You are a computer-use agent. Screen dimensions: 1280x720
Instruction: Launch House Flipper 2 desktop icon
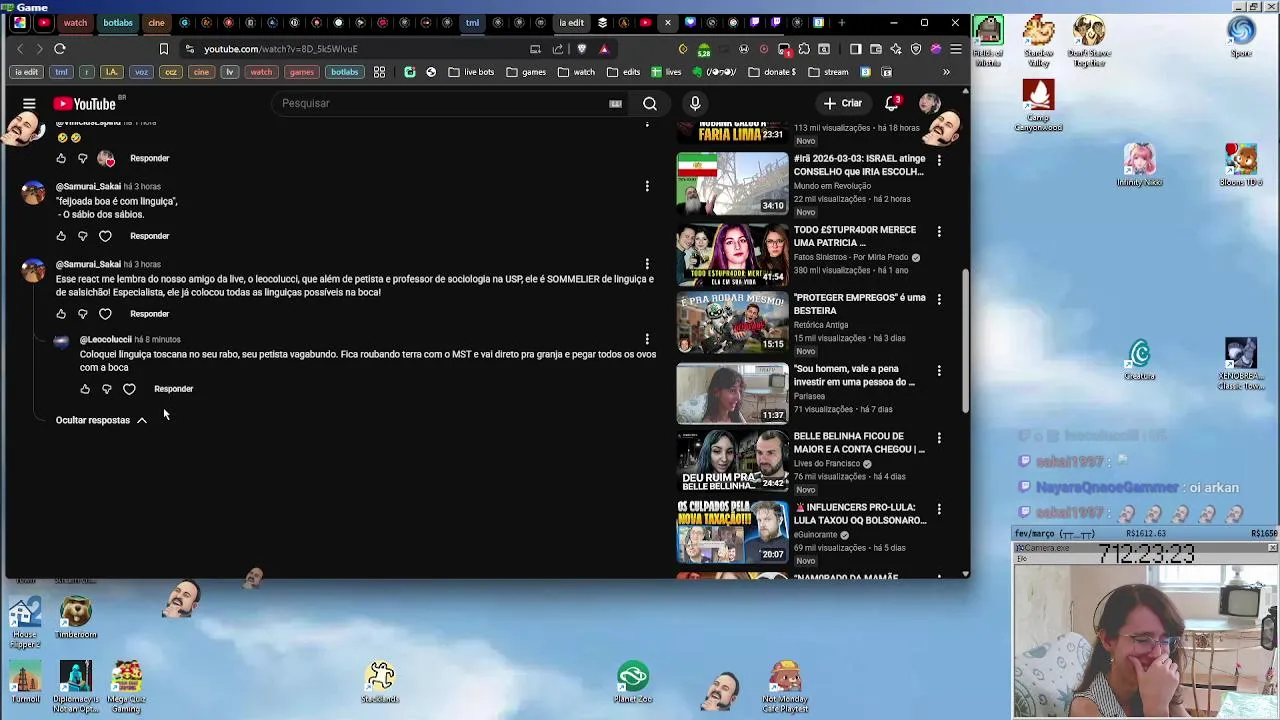pos(25,622)
